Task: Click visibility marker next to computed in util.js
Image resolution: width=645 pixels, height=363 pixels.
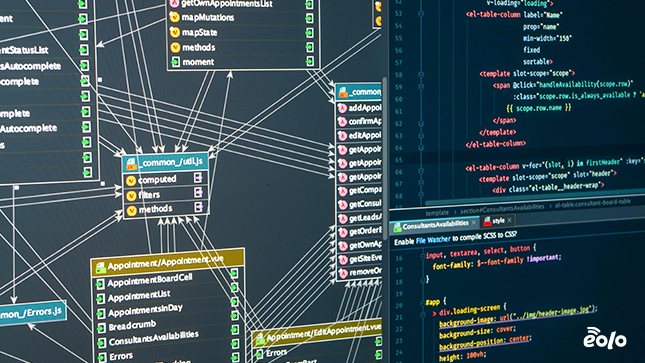Action: coord(198,178)
